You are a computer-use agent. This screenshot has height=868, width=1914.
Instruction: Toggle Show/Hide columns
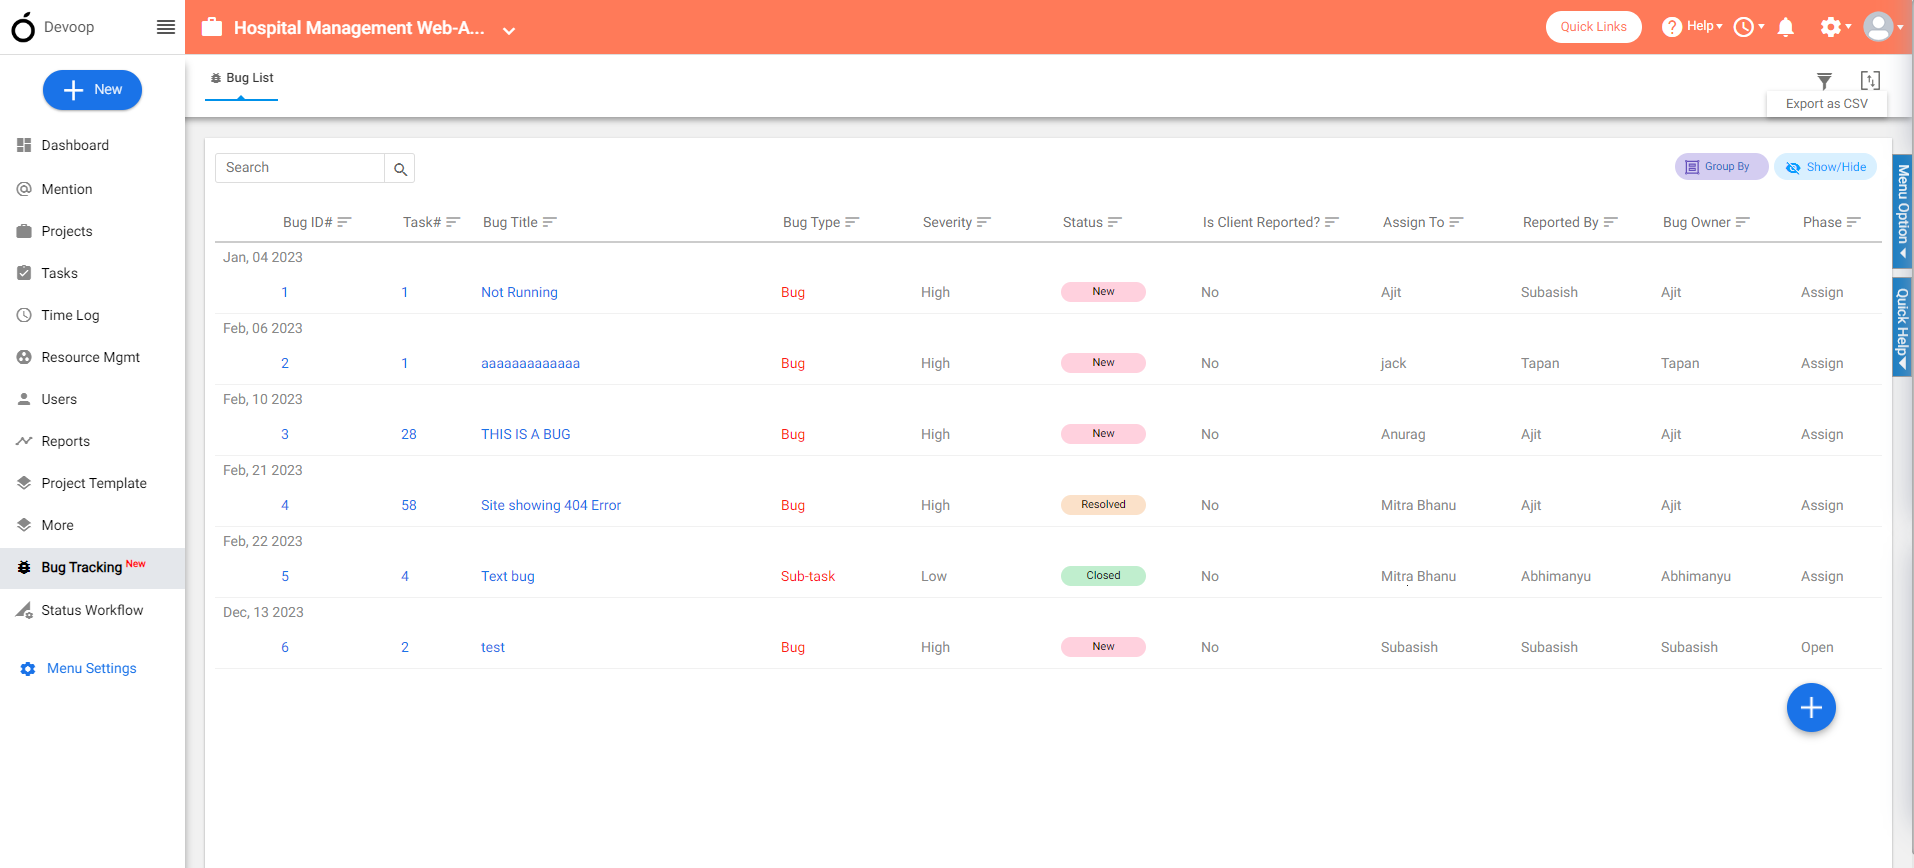(x=1825, y=167)
